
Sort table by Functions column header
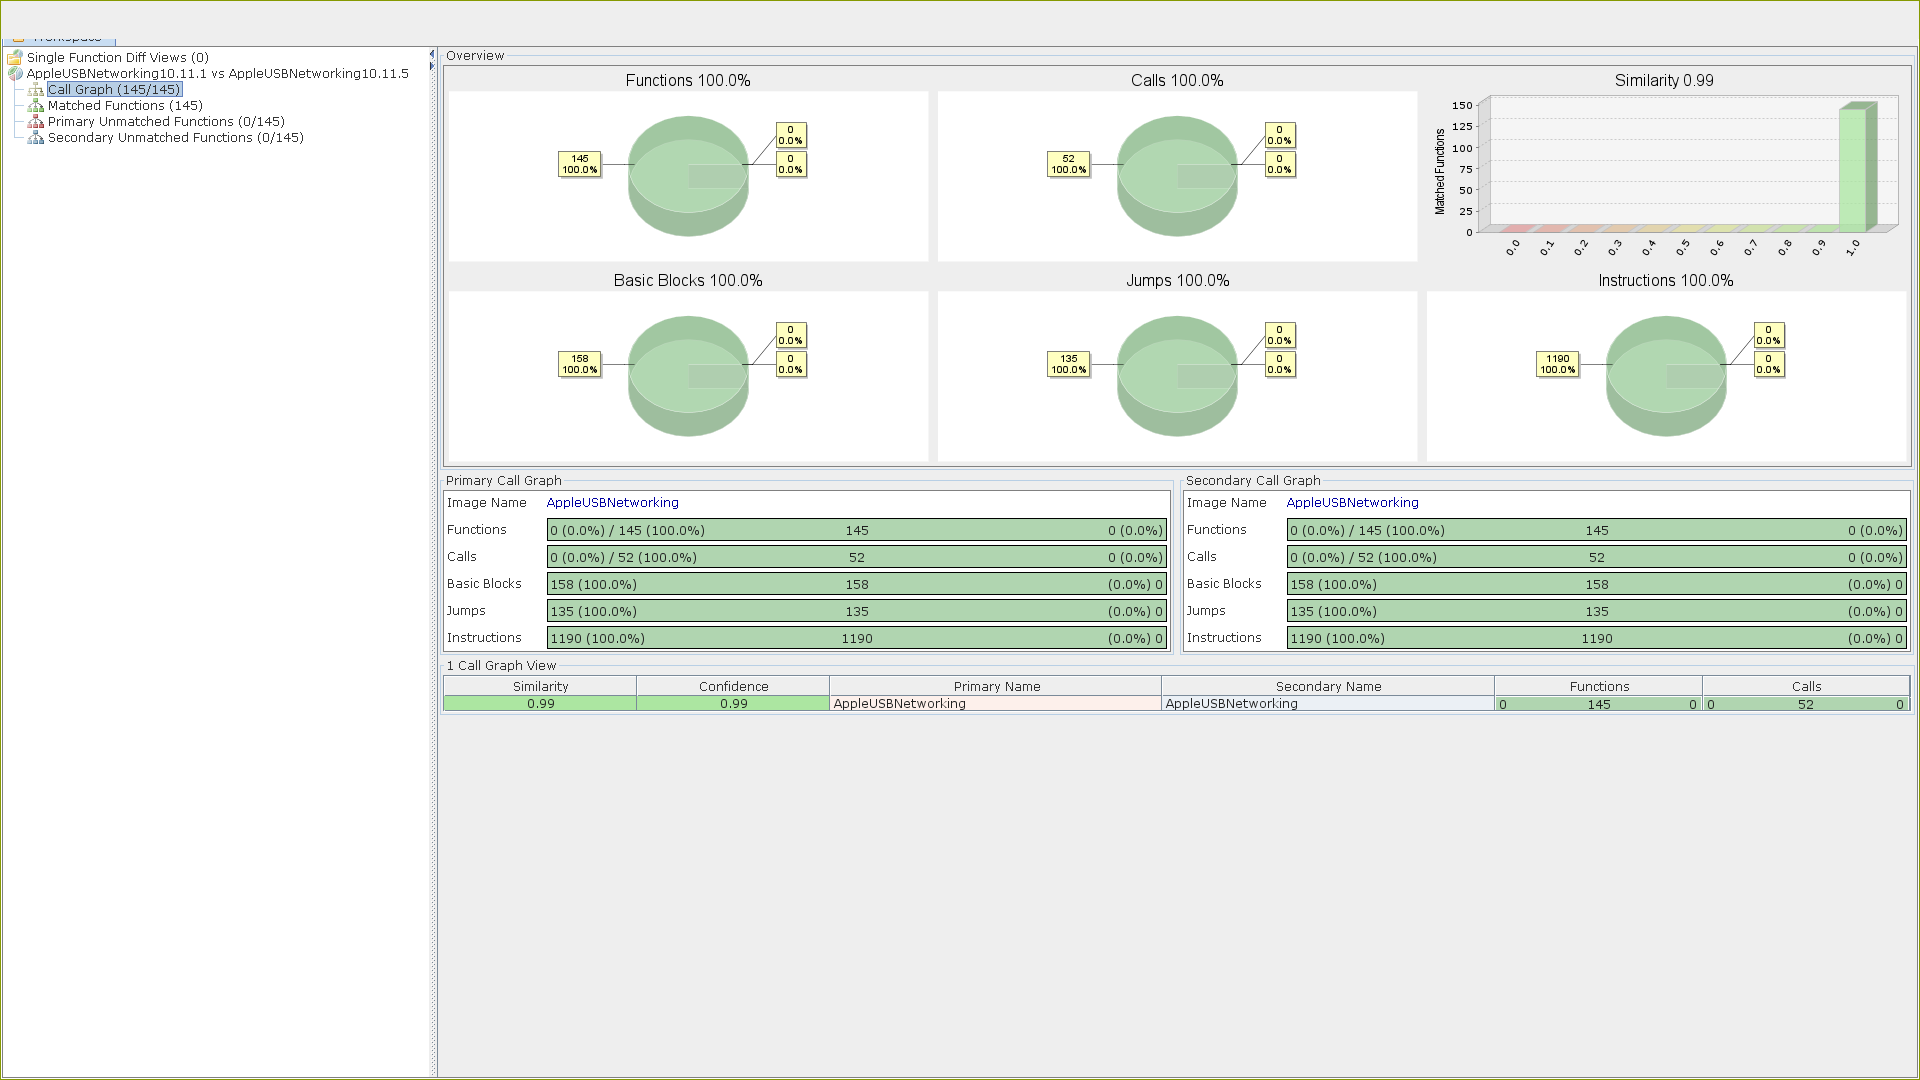[x=1599, y=686]
